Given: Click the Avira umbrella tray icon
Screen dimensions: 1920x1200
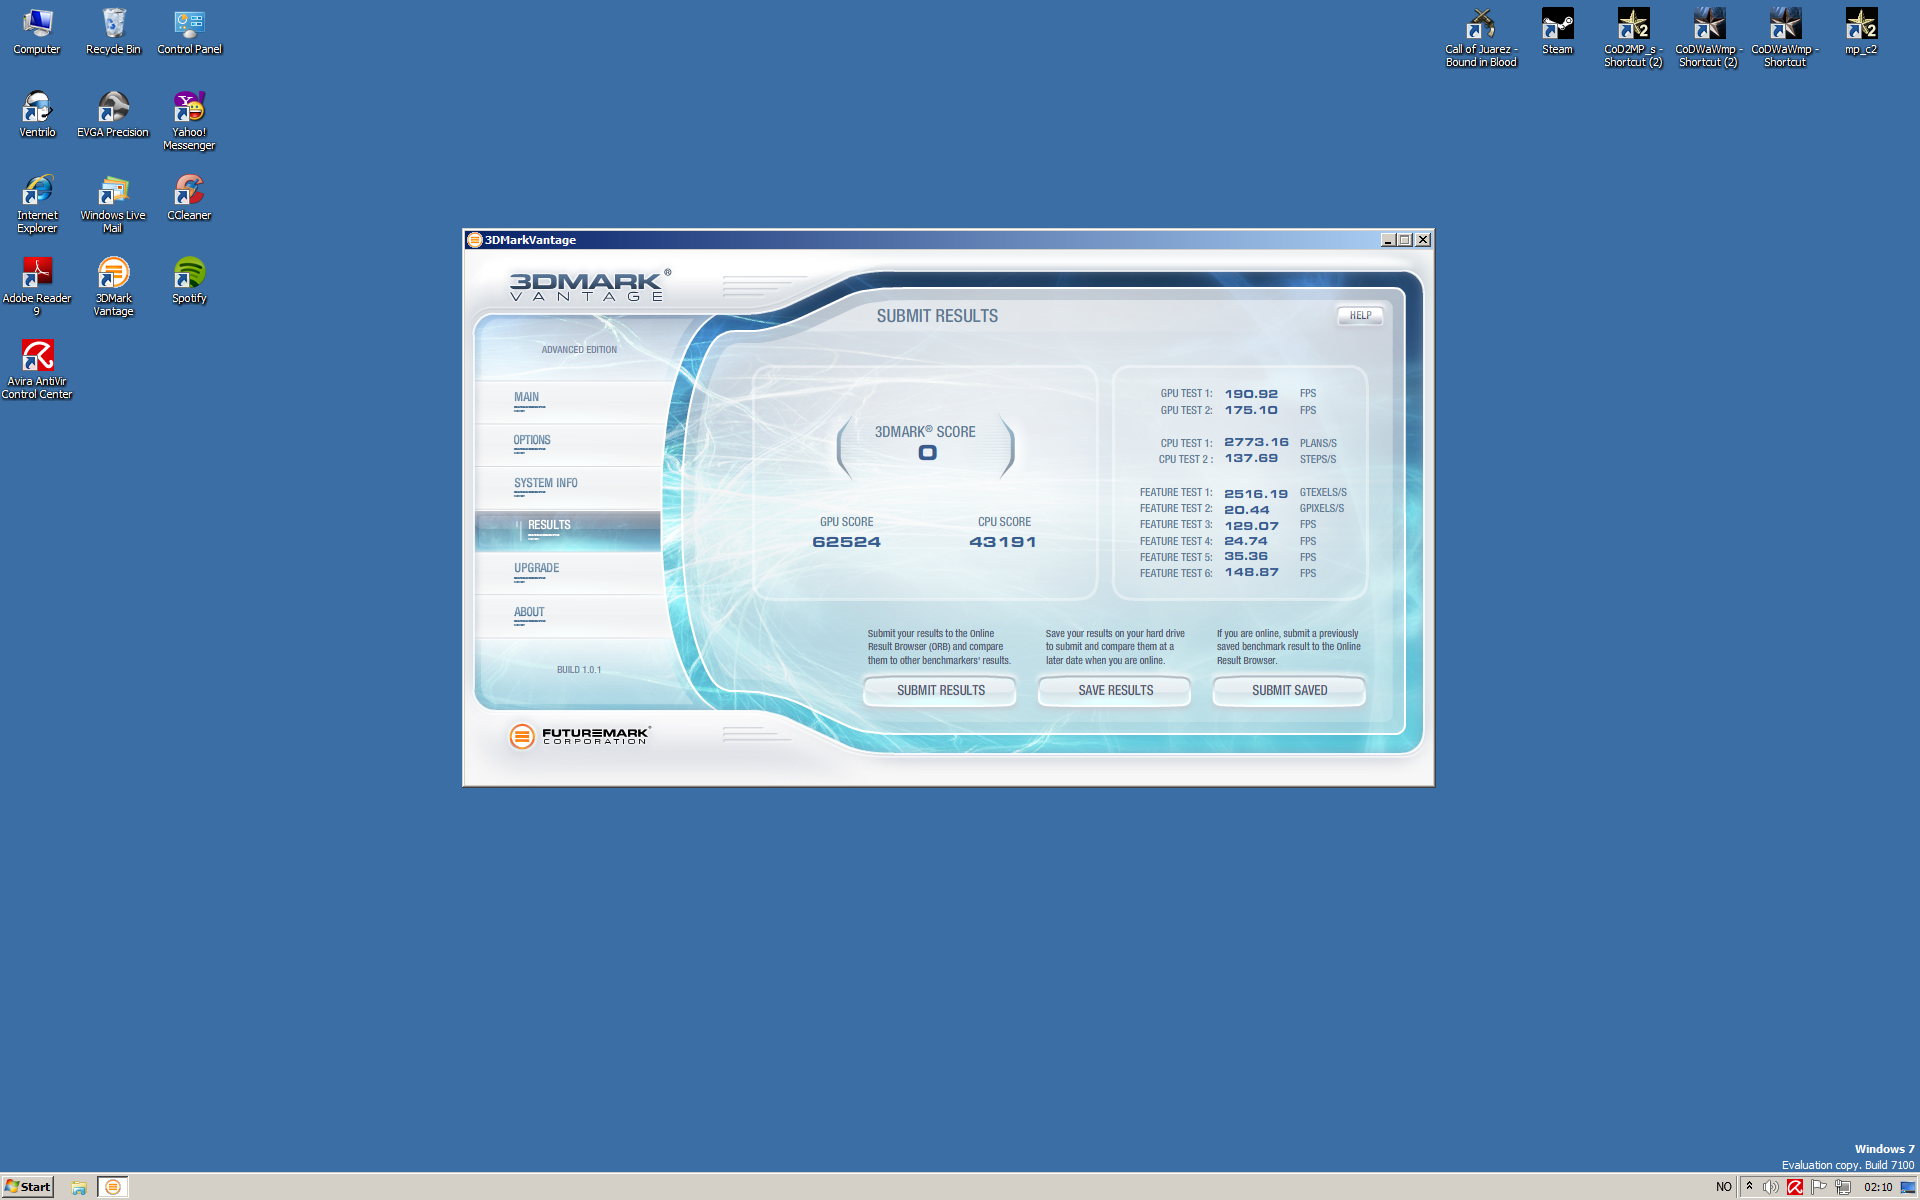Looking at the screenshot, I should pyautogui.click(x=1795, y=1187).
